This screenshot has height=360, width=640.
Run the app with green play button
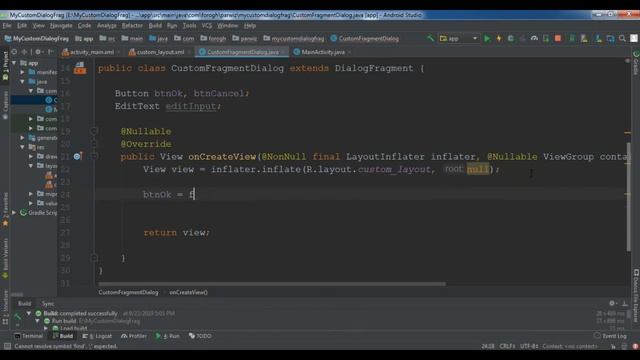pyautogui.click(x=487, y=38)
